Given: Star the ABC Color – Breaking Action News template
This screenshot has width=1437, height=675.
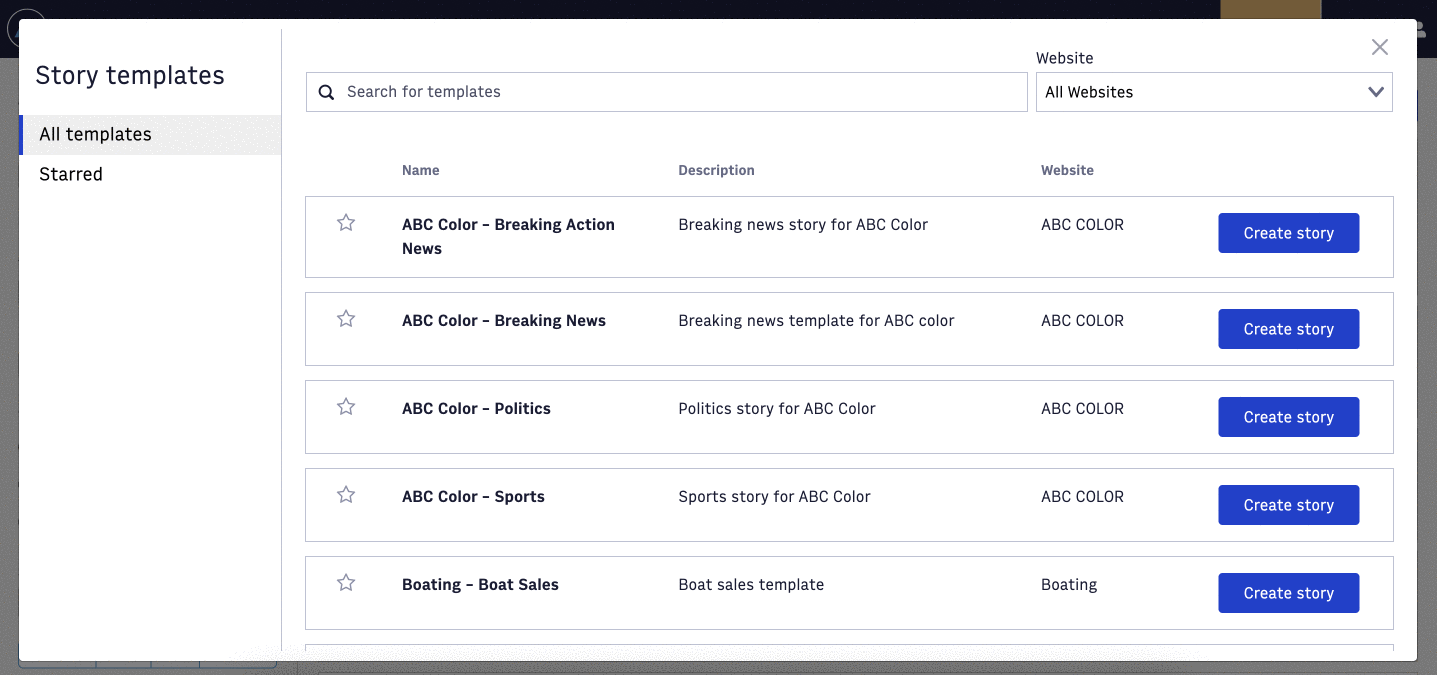Looking at the screenshot, I should [346, 223].
